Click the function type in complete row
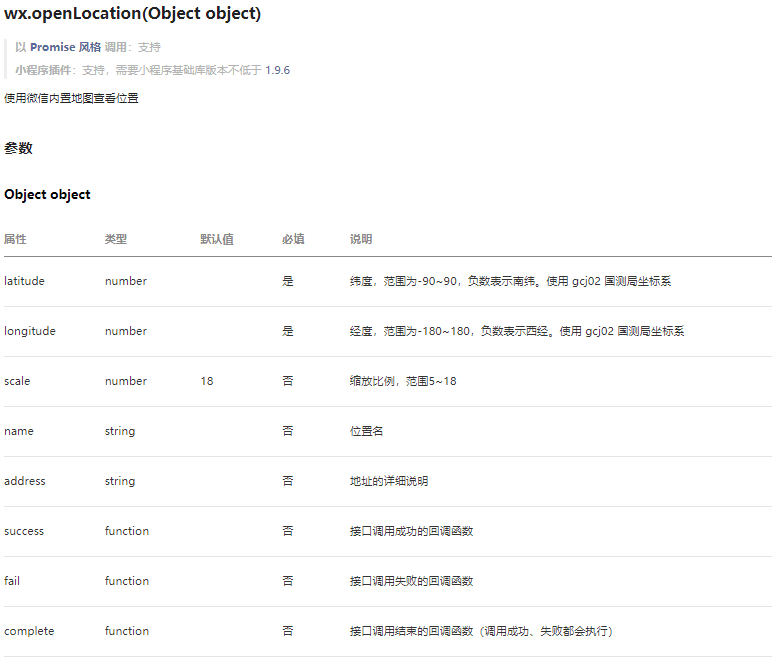This screenshot has height=657, width=773. (x=127, y=631)
